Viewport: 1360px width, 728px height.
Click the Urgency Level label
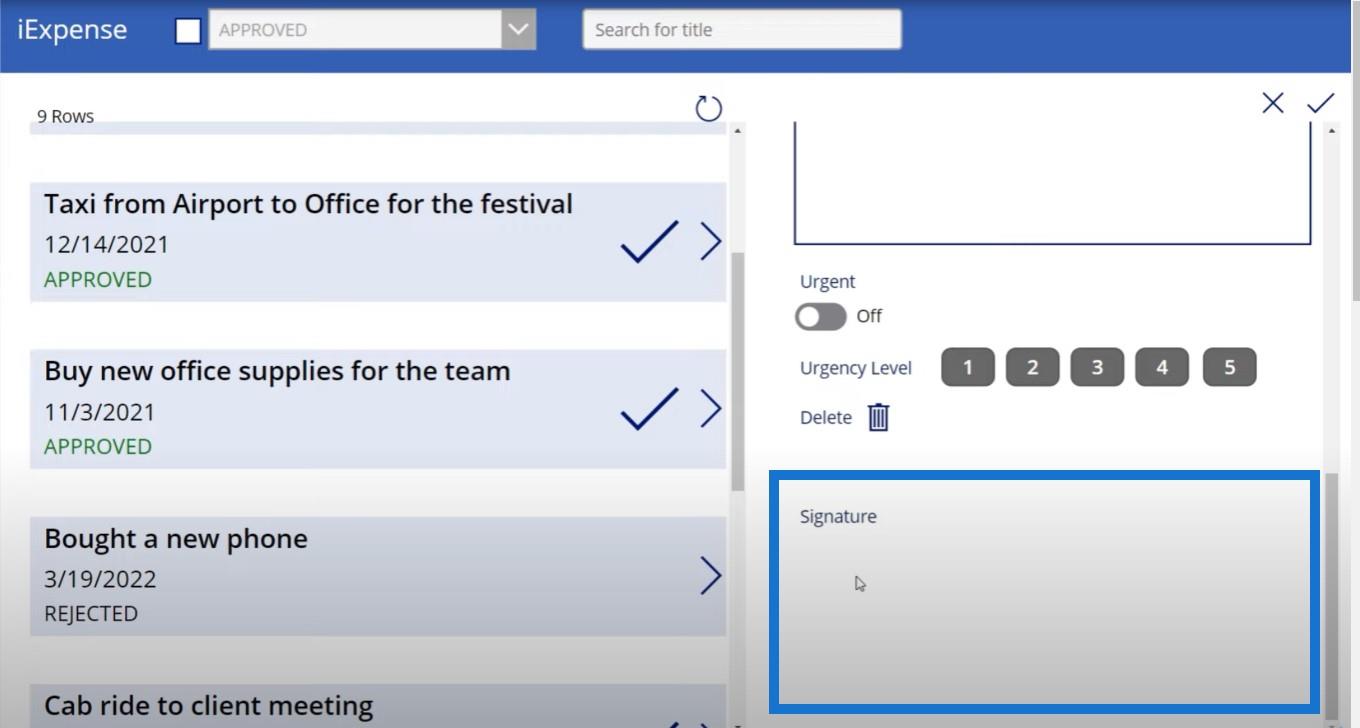tap(856, 368)
